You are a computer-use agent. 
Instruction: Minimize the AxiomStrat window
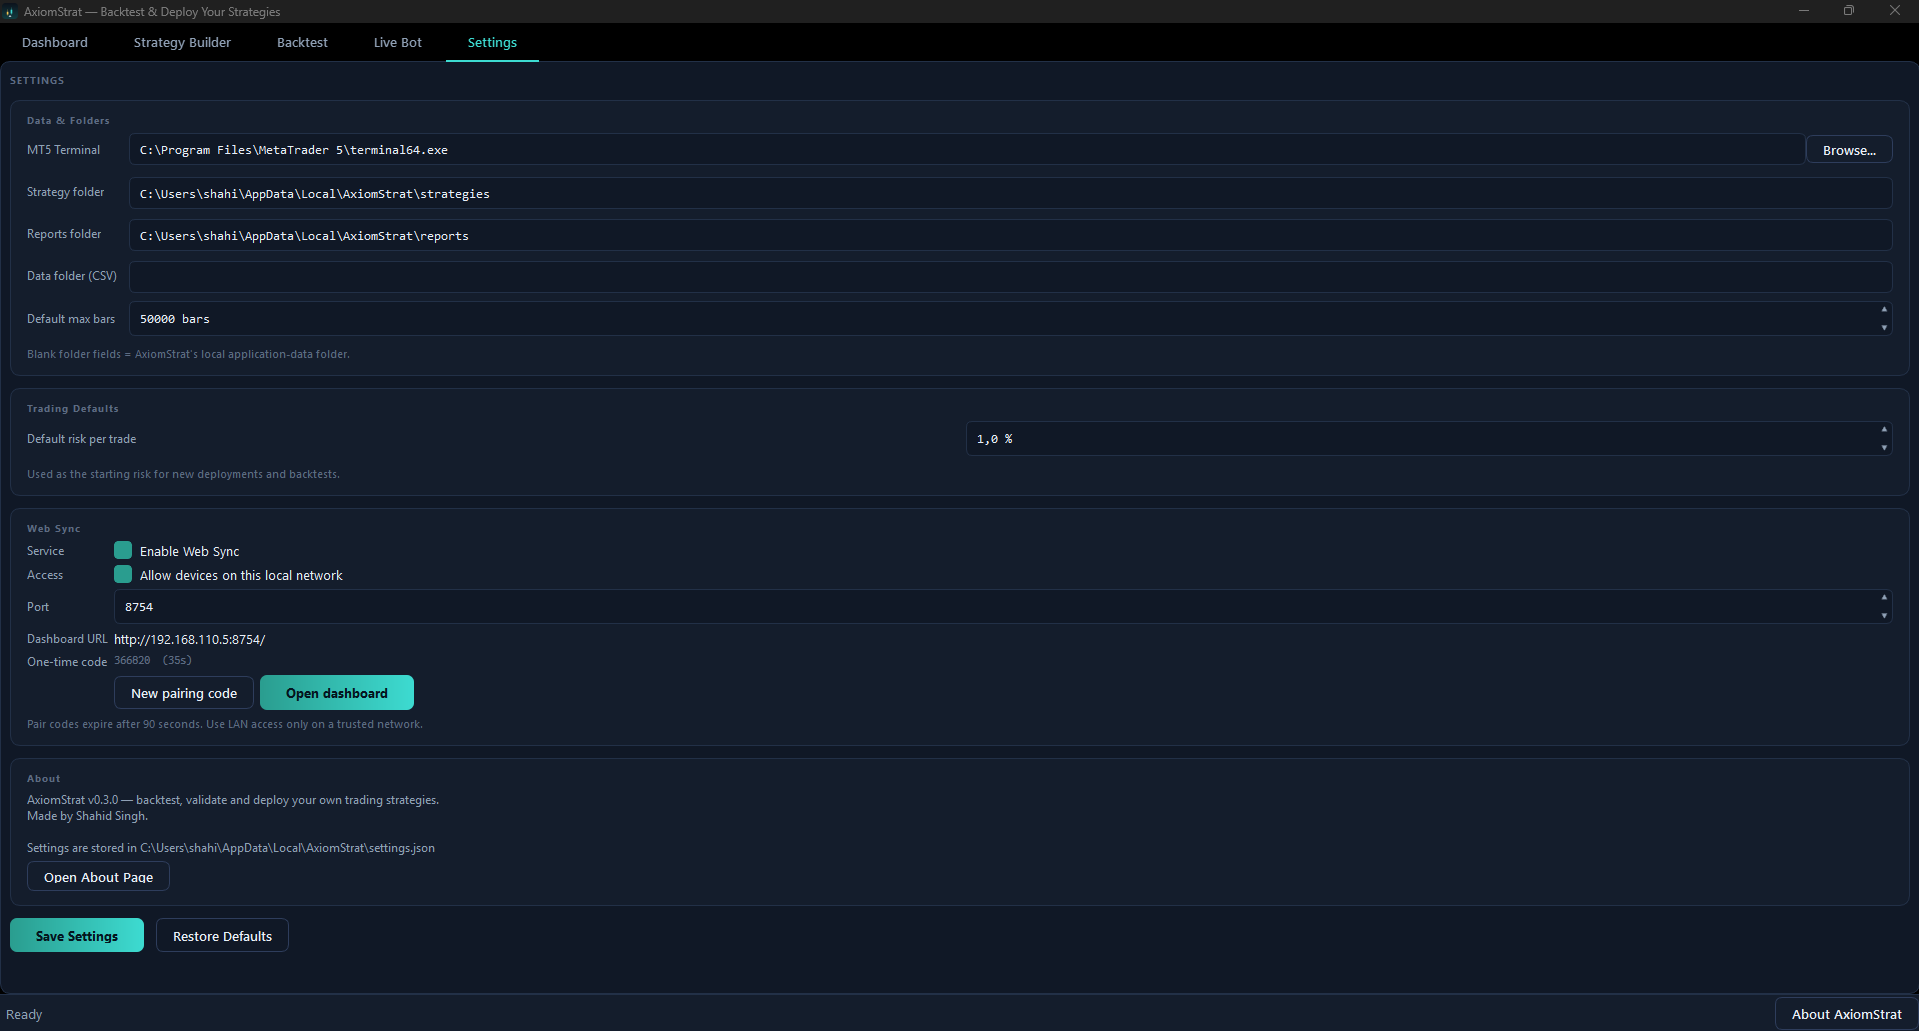pyautogui.click(x=1804, y=11)
